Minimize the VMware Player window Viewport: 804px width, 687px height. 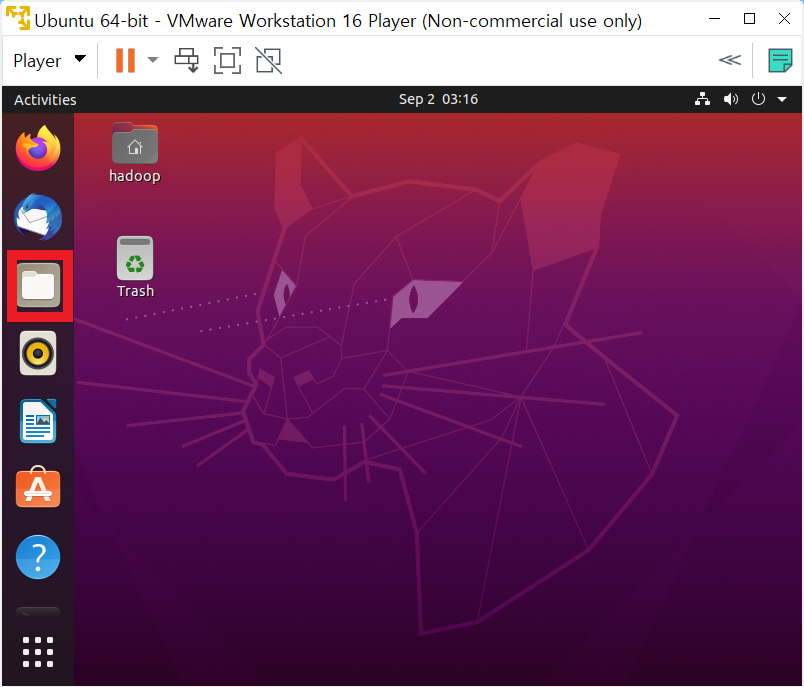714,19
